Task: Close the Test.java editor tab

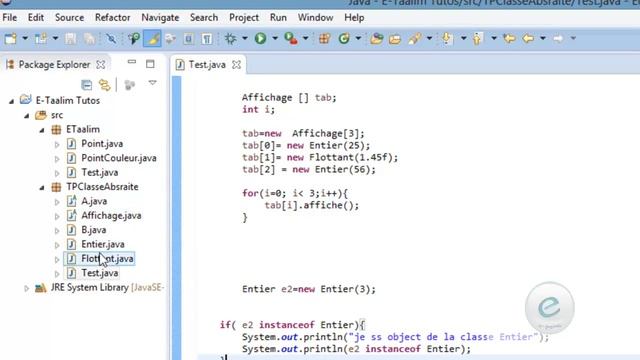Action: tap(236, 64)
